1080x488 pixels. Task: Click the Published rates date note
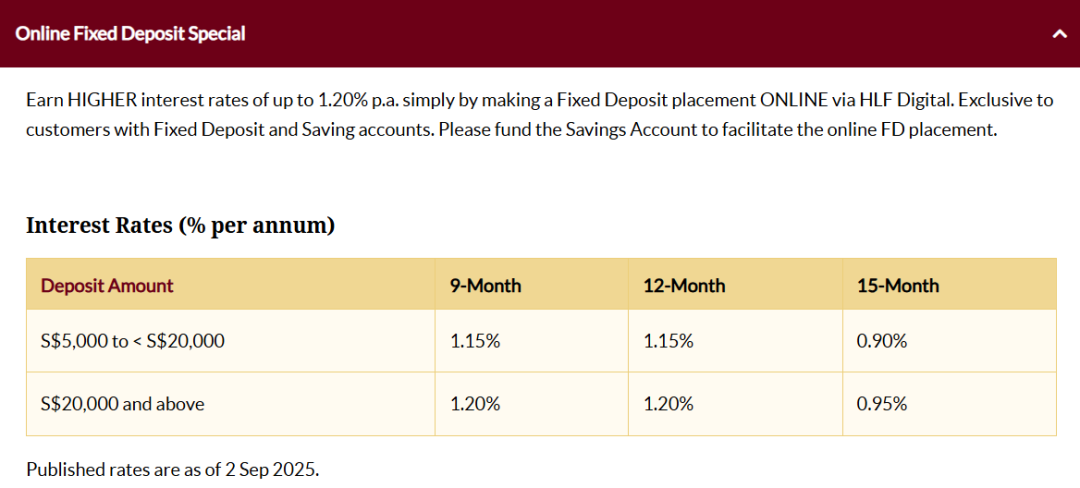point(173,469)
